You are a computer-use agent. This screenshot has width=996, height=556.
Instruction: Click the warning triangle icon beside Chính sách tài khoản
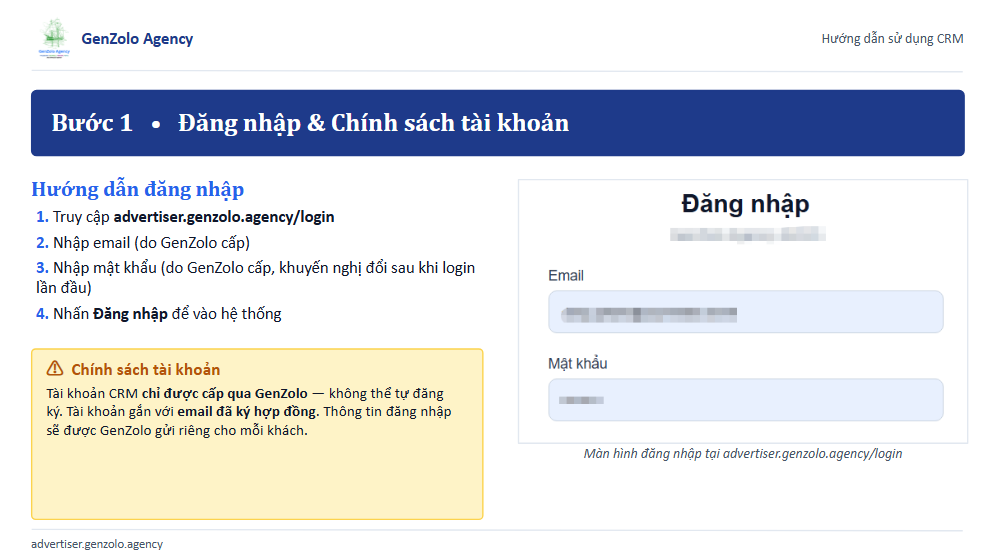55,369
